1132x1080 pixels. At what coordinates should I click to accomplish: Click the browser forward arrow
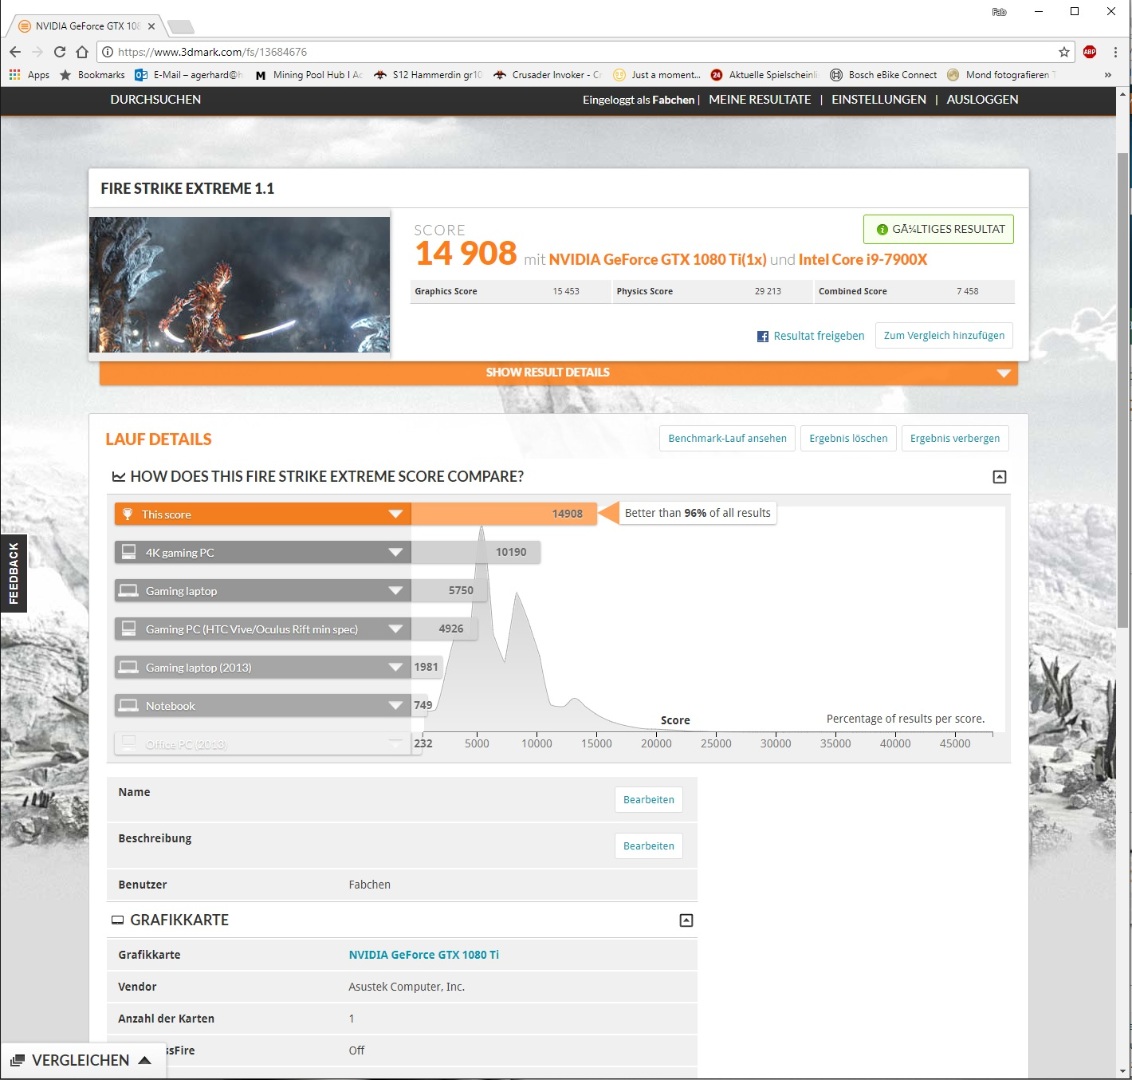(38, 52)
